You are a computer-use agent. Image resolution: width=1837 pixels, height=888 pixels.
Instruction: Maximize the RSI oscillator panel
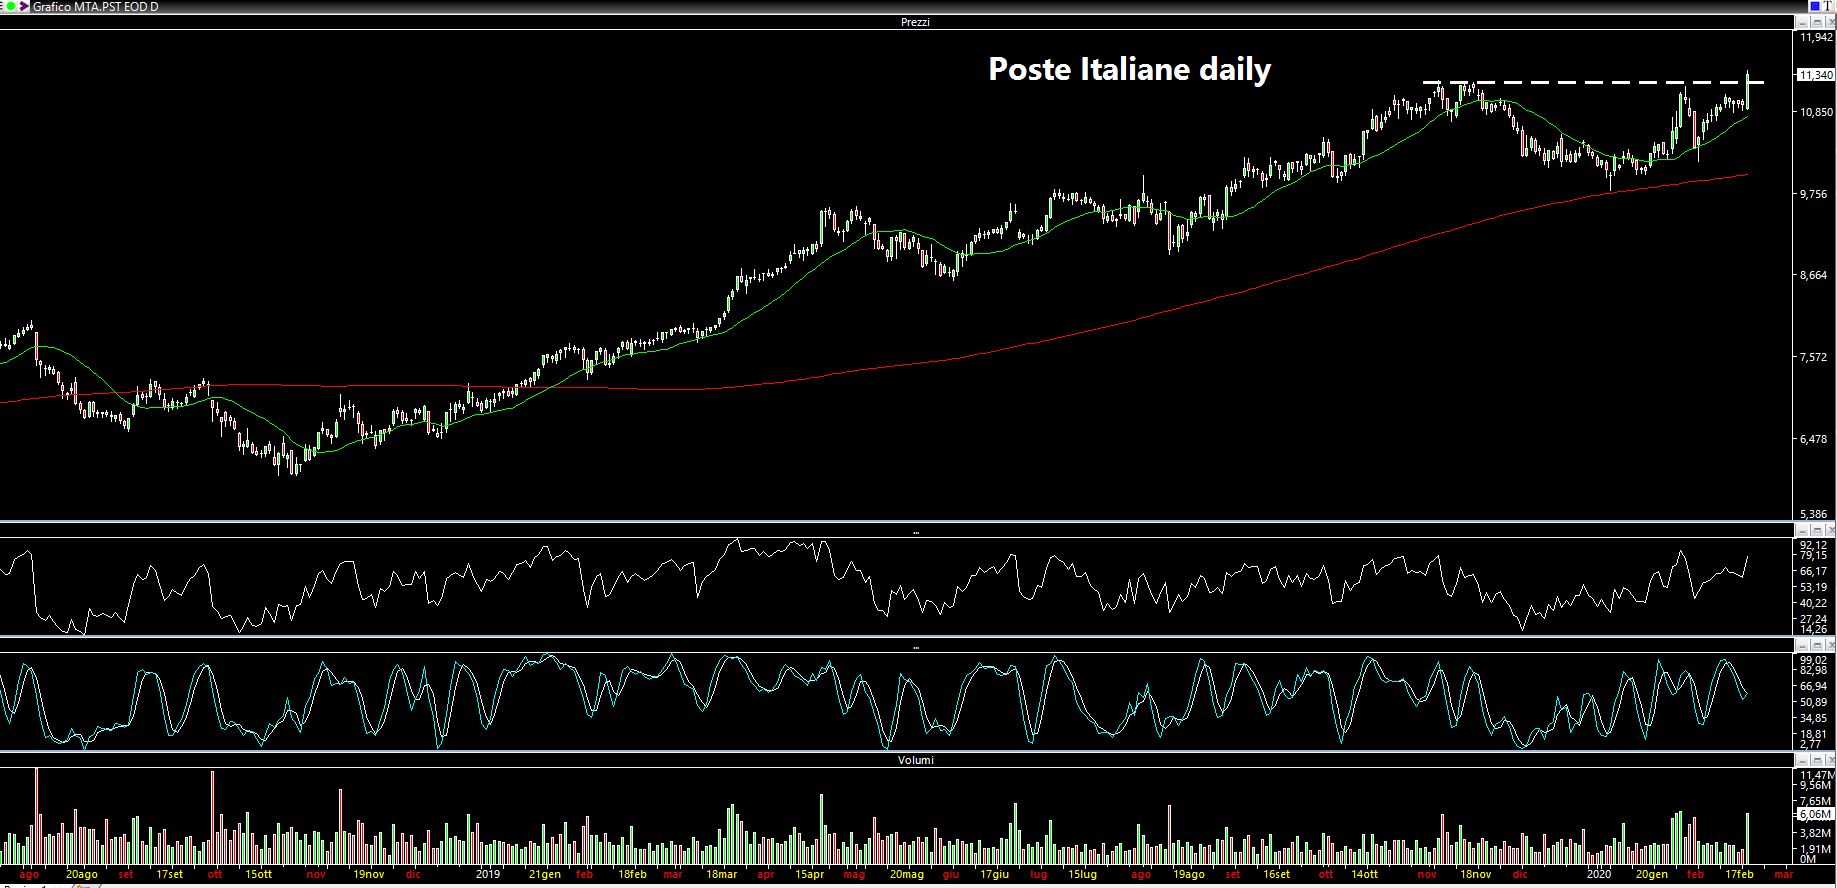coord(1816,530)
